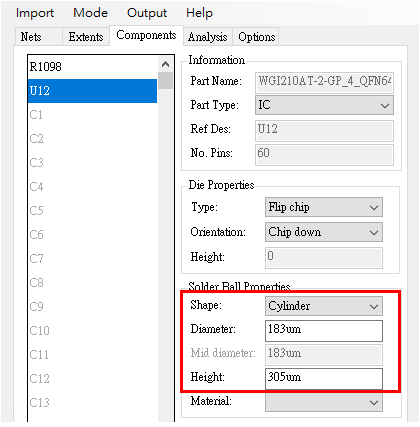Click the No. Pins field

[x=324, y=154]
